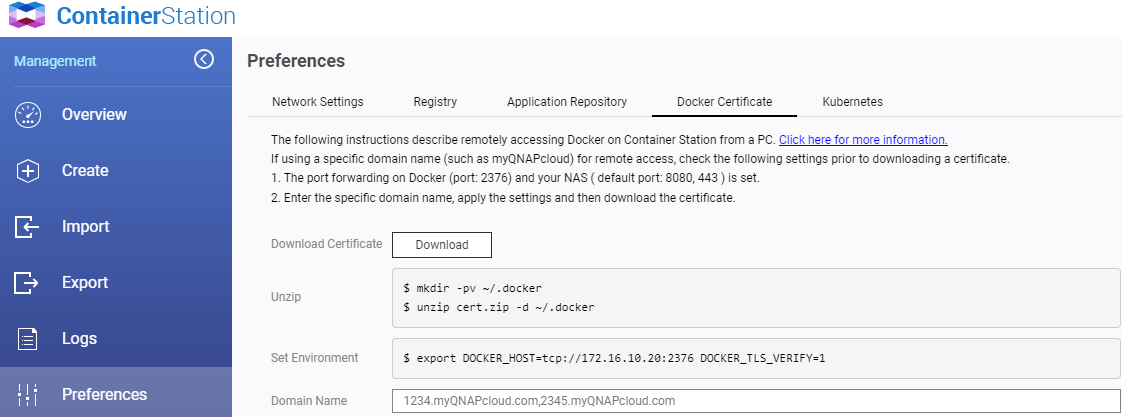Click the Container Station logo icon
Image resolution: width=1122 pixels, height=417 pixels.
coord(27,17)
